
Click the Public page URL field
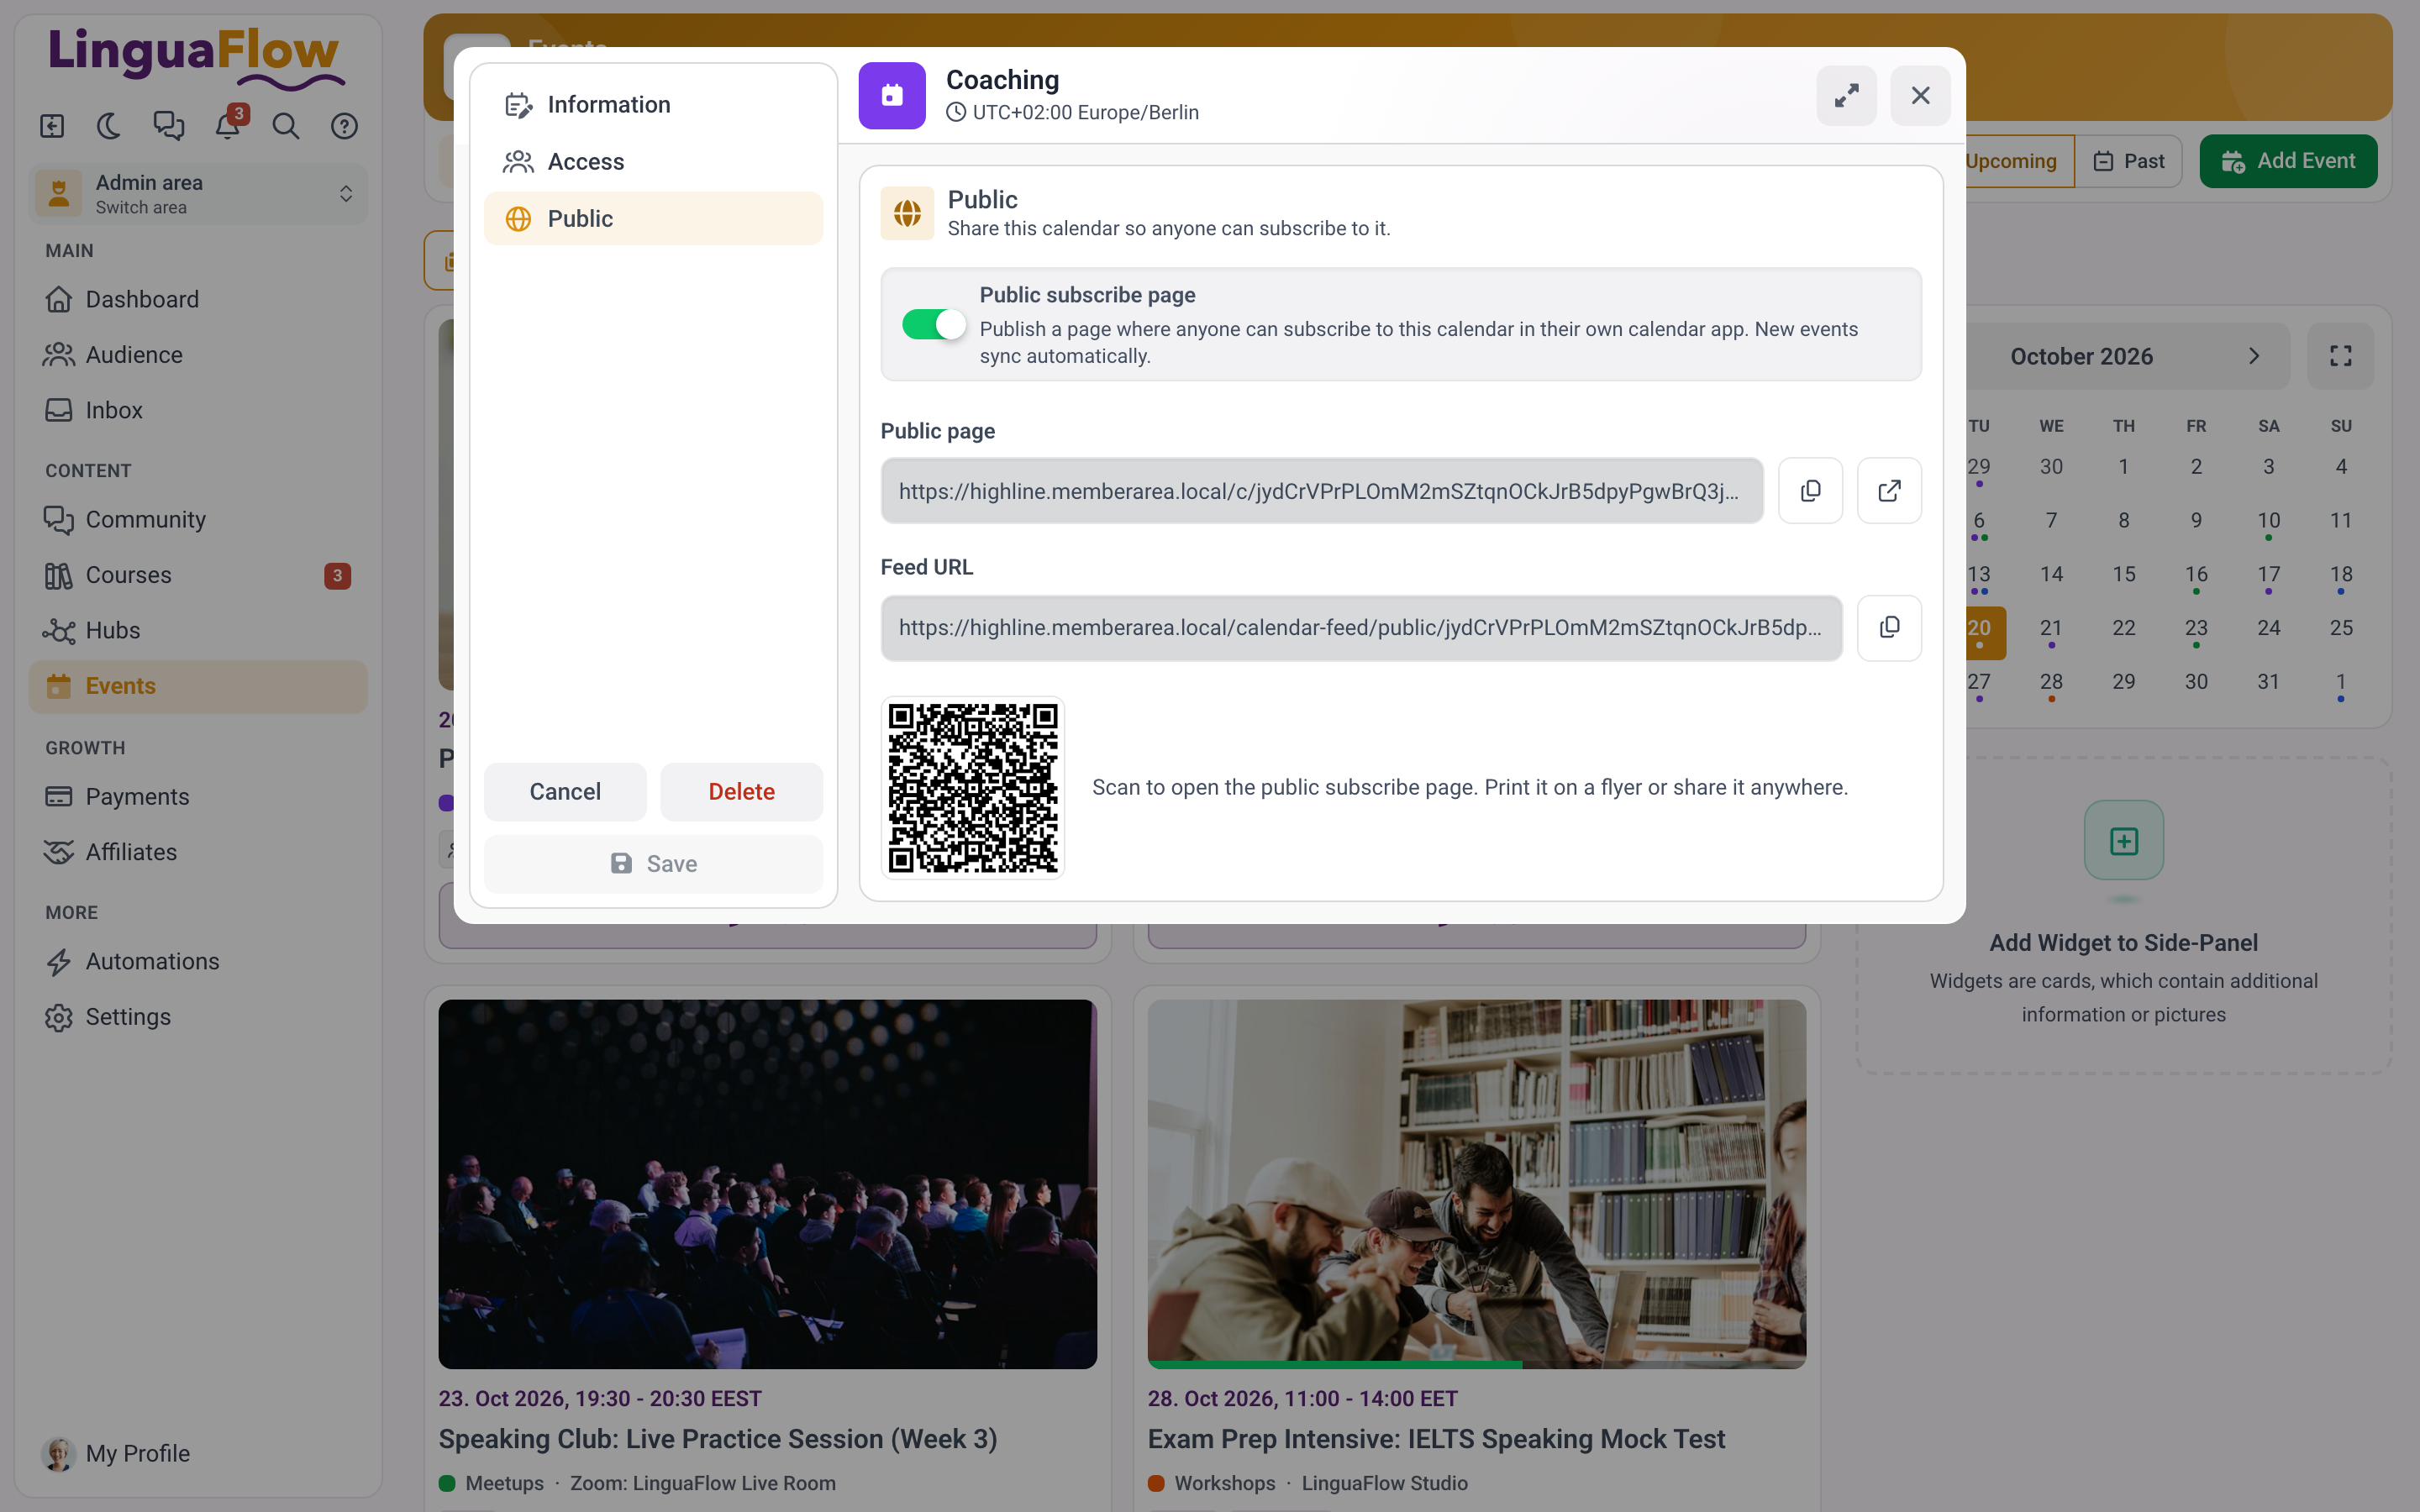1322,491
